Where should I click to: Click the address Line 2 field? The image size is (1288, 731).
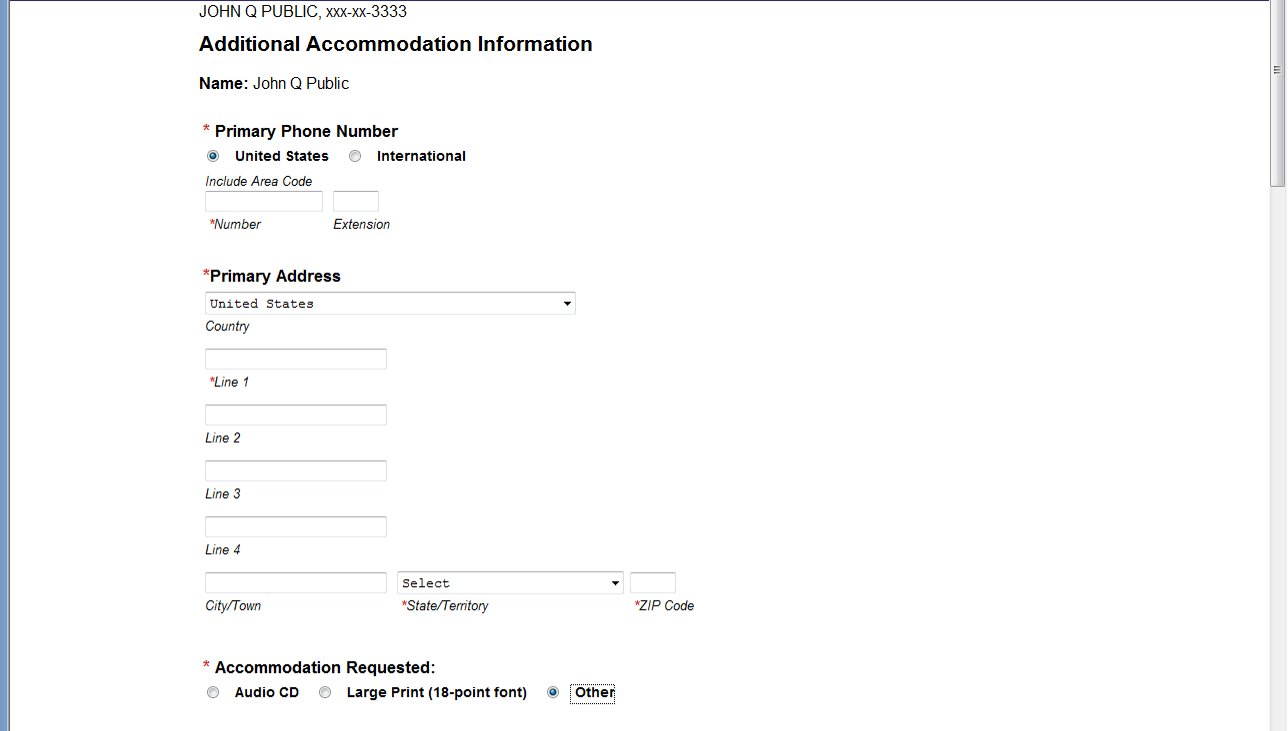pyautogui.click(x=296, y=415)
